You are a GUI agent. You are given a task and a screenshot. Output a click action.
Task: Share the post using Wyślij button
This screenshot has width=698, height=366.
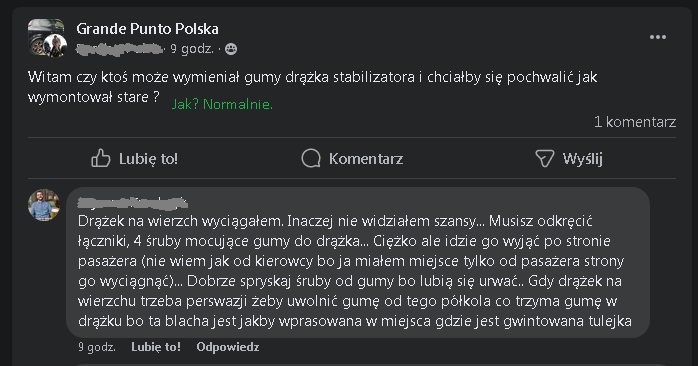pos(569,159)
